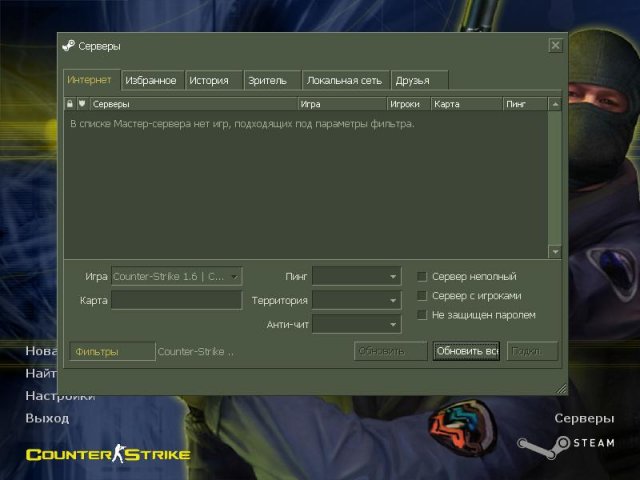The image size is (640, 480).
Task: Click the Серверы link above Steam logo
Action: tap(584, 418)
